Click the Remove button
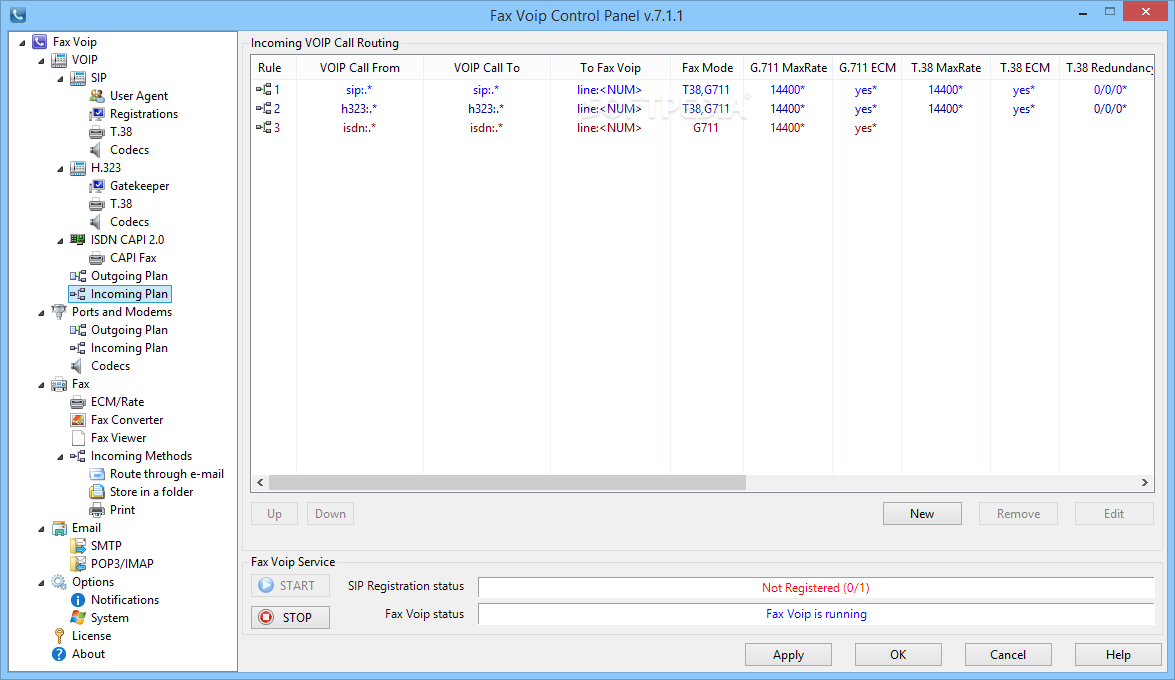Image resolution: width=1175 pixels, height=680 pixels. [1018, 514]
